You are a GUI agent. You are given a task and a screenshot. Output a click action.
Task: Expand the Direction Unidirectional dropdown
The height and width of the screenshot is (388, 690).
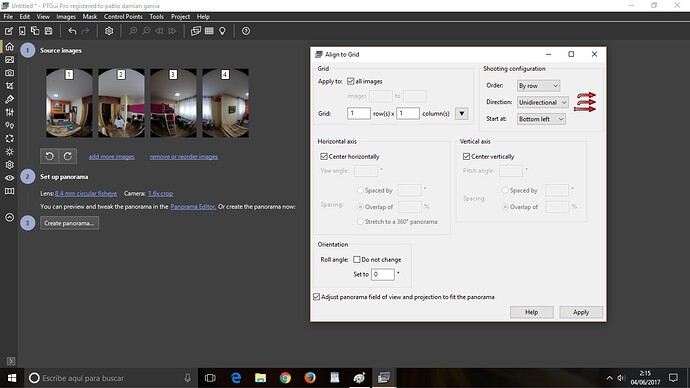543,102
